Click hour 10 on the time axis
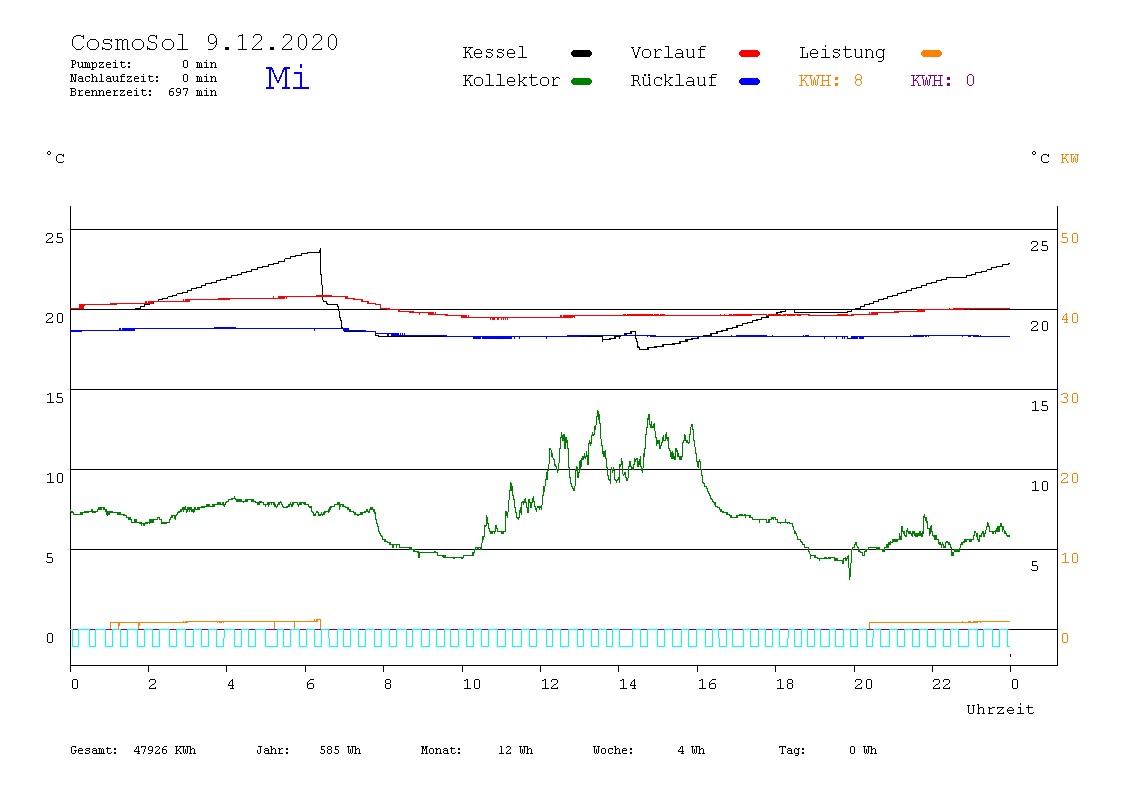1148x812 pixels. tap(472, 684)
